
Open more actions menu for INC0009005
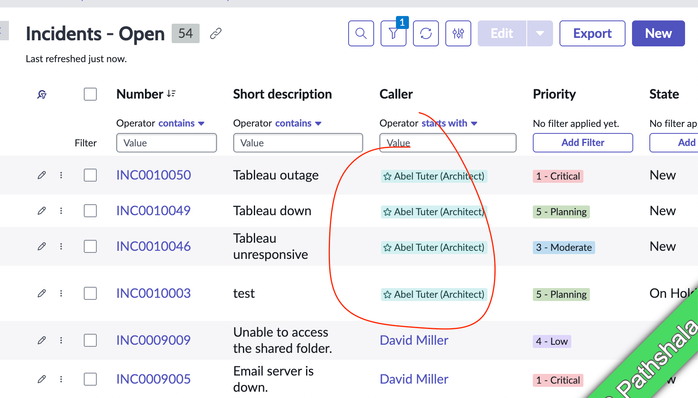61,379
